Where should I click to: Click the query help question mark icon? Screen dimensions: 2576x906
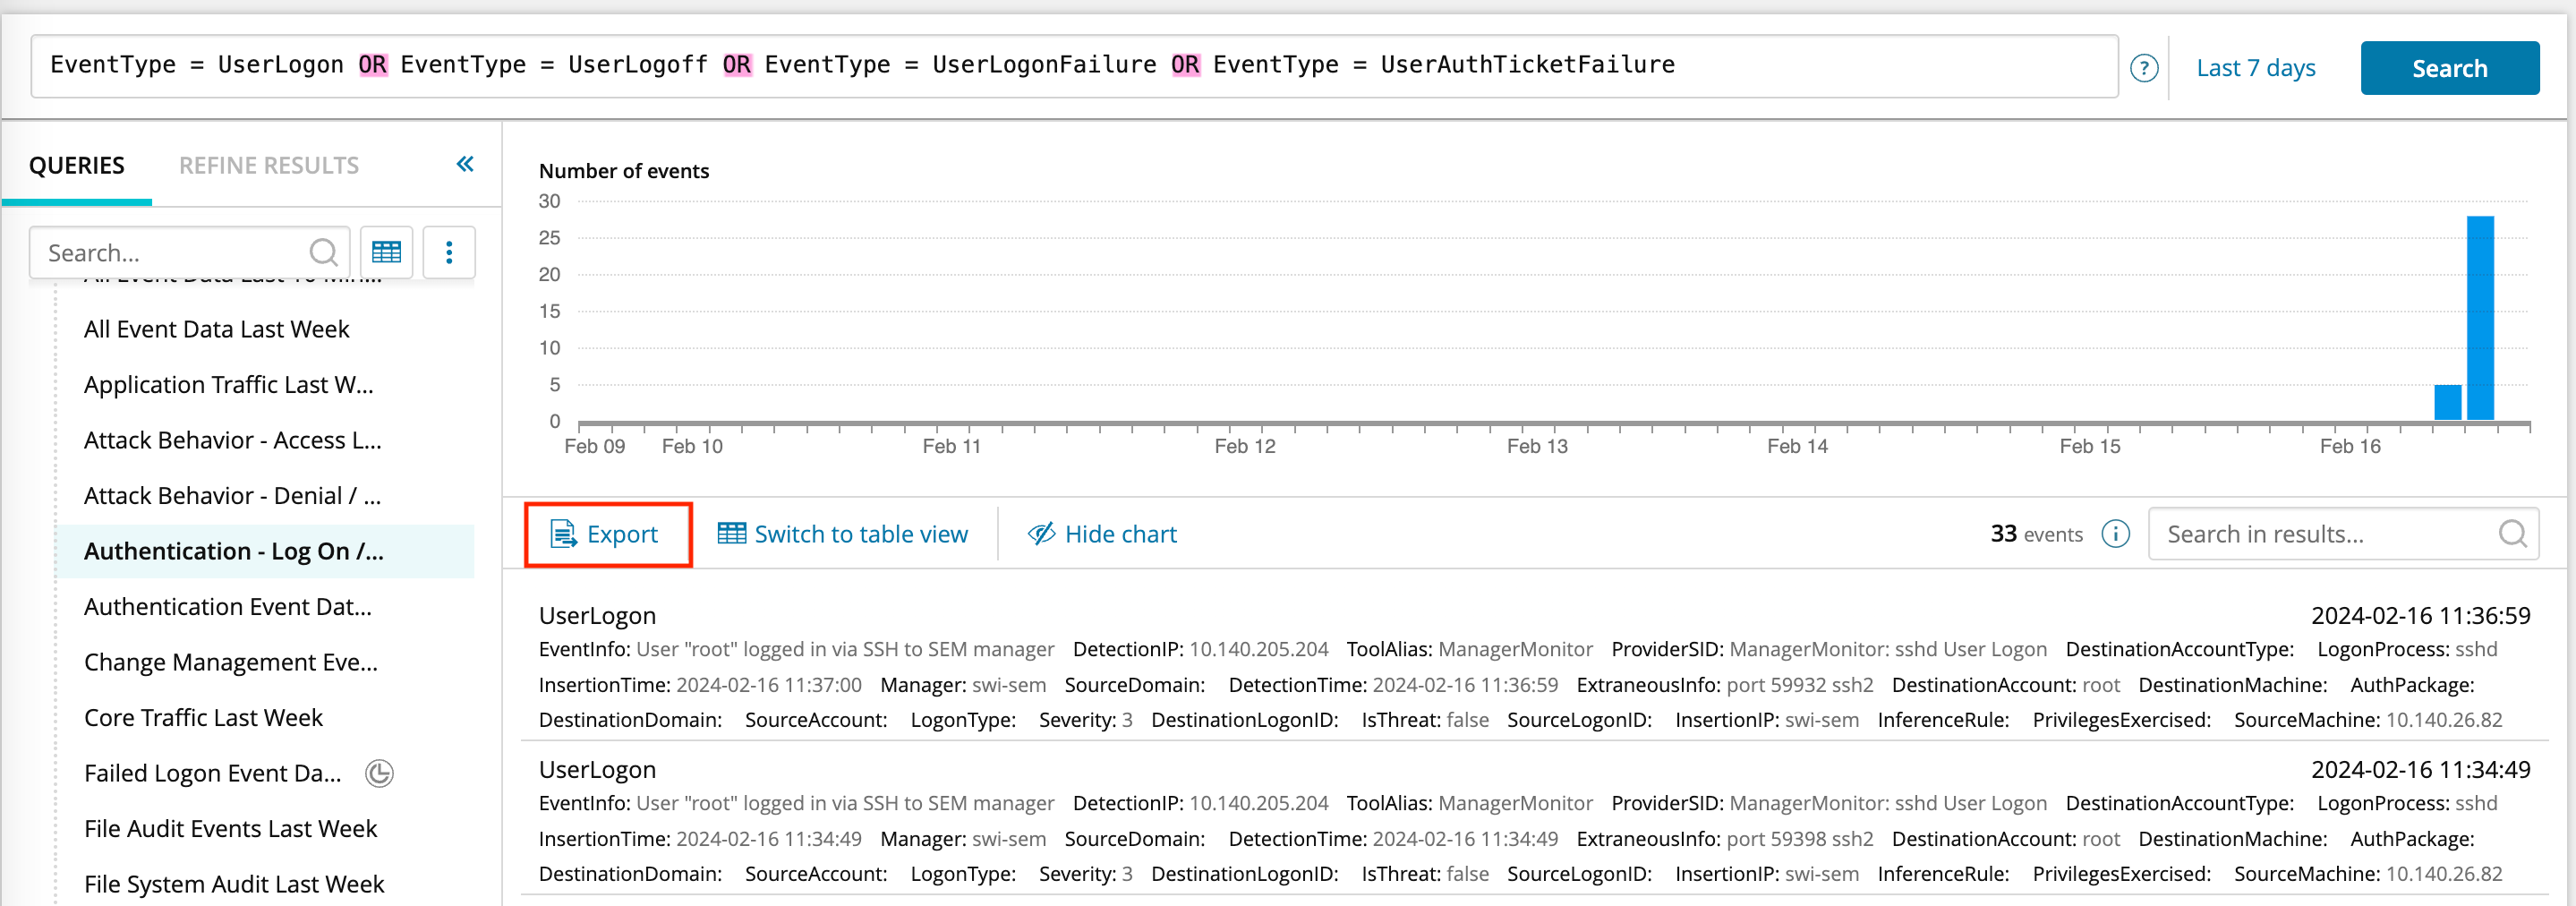point(2143,68)
